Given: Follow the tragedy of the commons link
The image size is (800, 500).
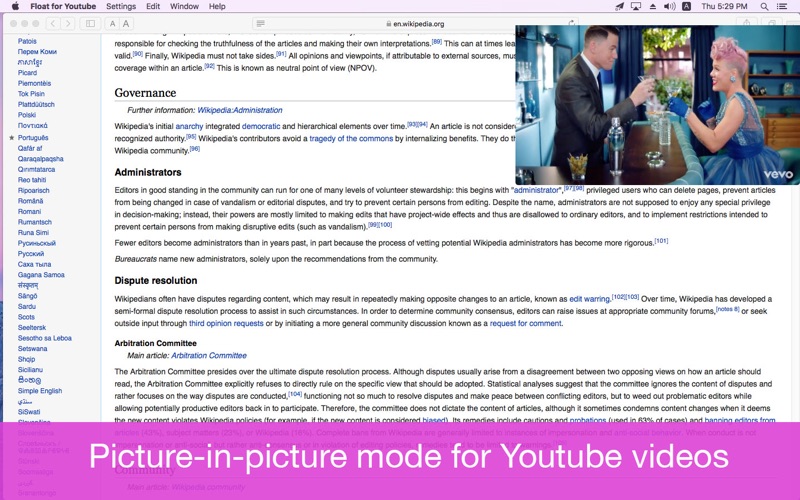Looking at the screenshot, I should pos(351,138).
